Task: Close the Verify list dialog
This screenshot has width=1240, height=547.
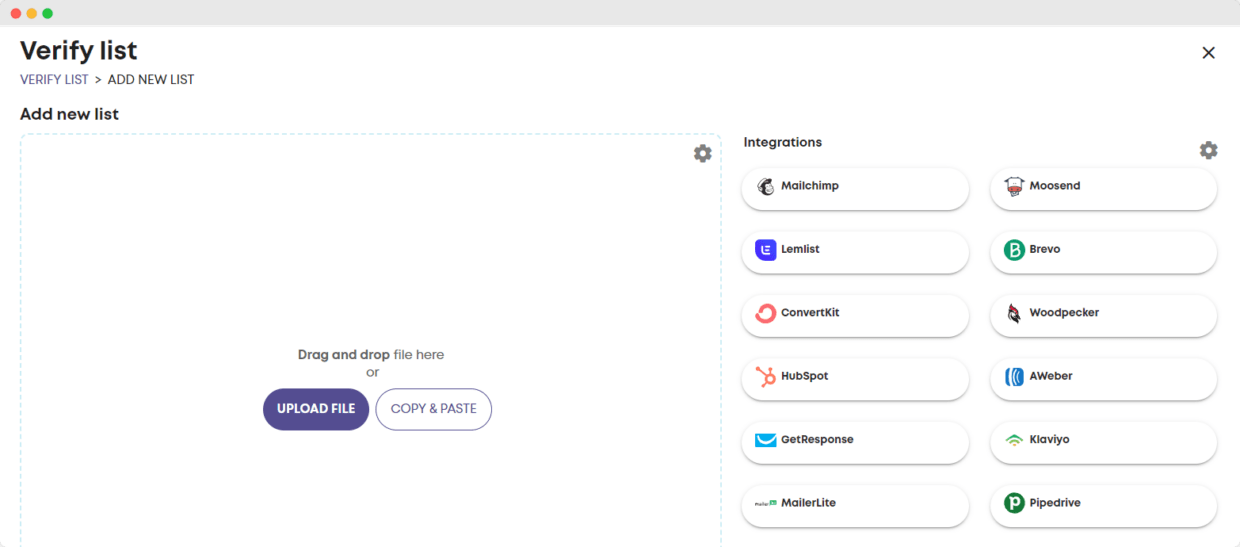Action: tap(1208, 53)
